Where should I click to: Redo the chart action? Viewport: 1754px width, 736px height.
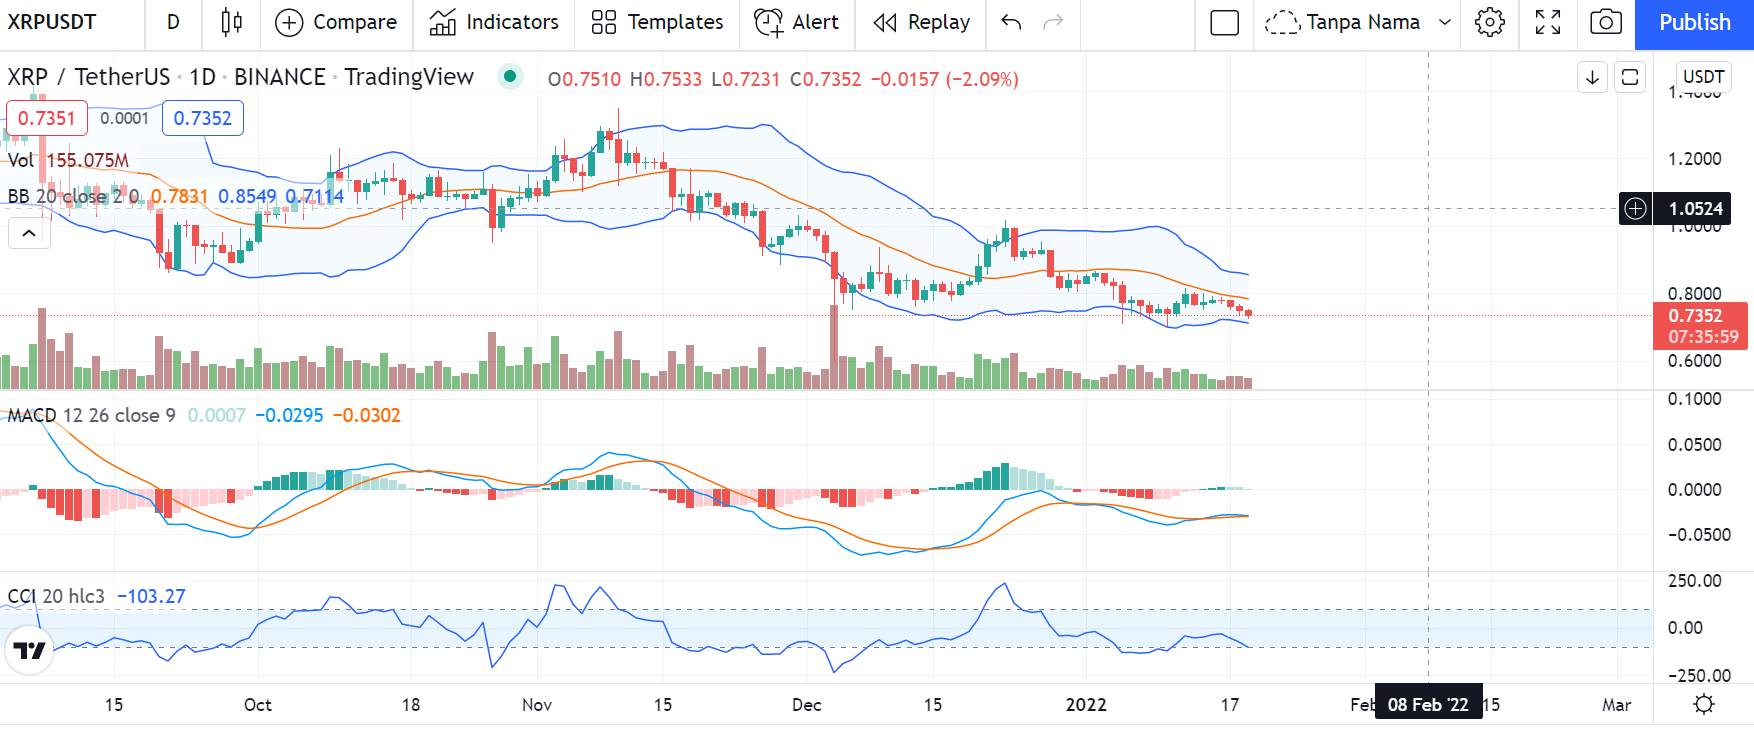pos(1053,22)
